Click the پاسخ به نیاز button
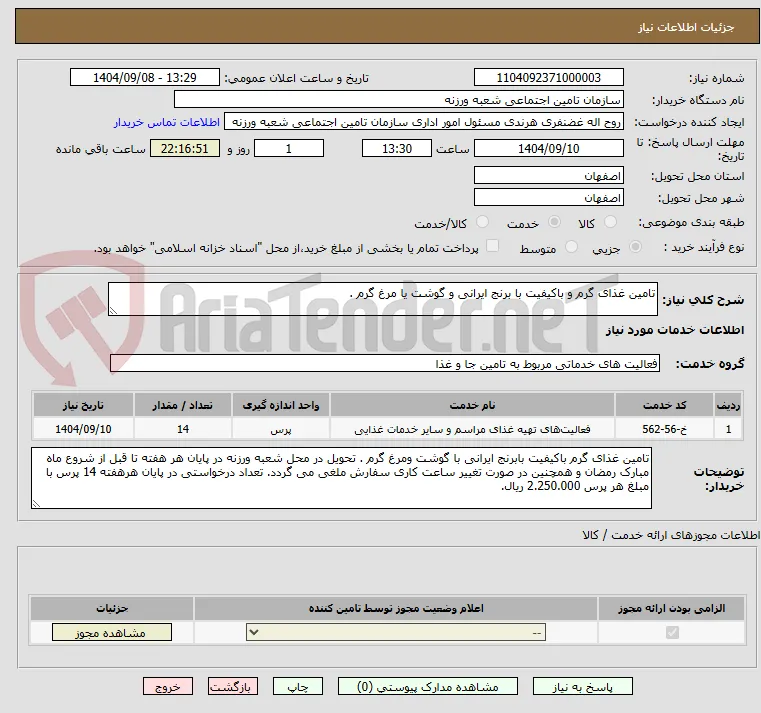The width and height of the screenshot is (761, 713). (582, 686)
